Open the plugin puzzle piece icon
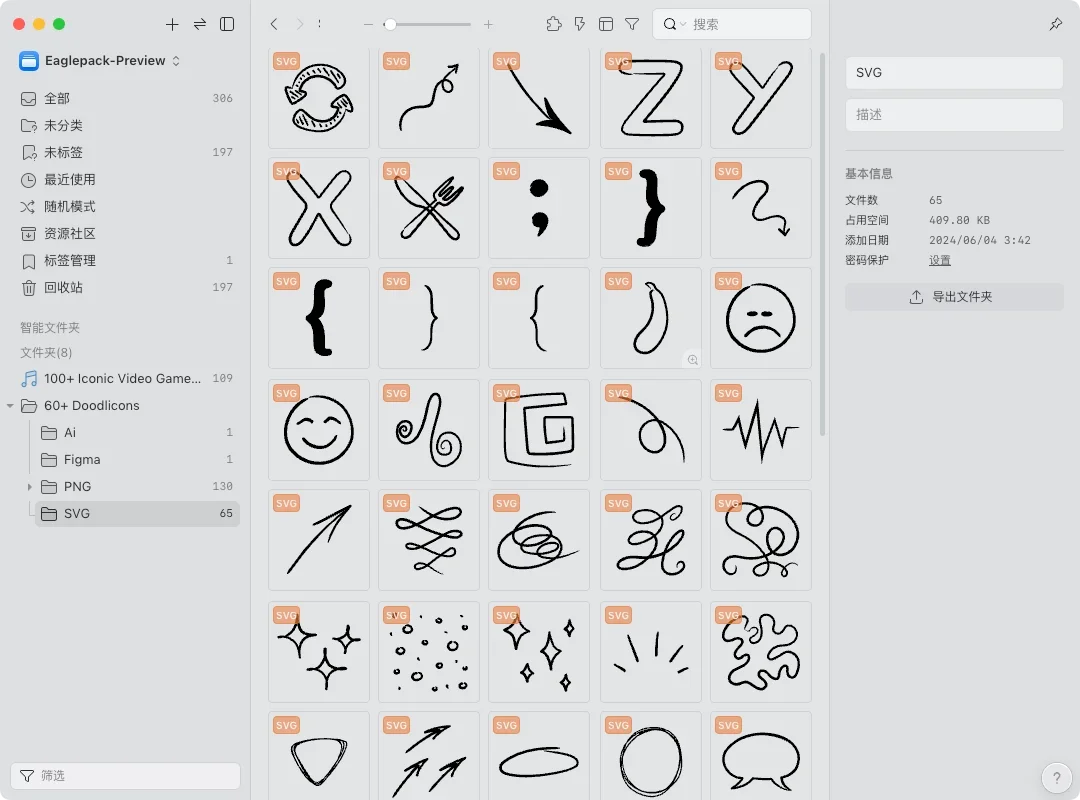1080x800 pixels. [x=554, y=24]
